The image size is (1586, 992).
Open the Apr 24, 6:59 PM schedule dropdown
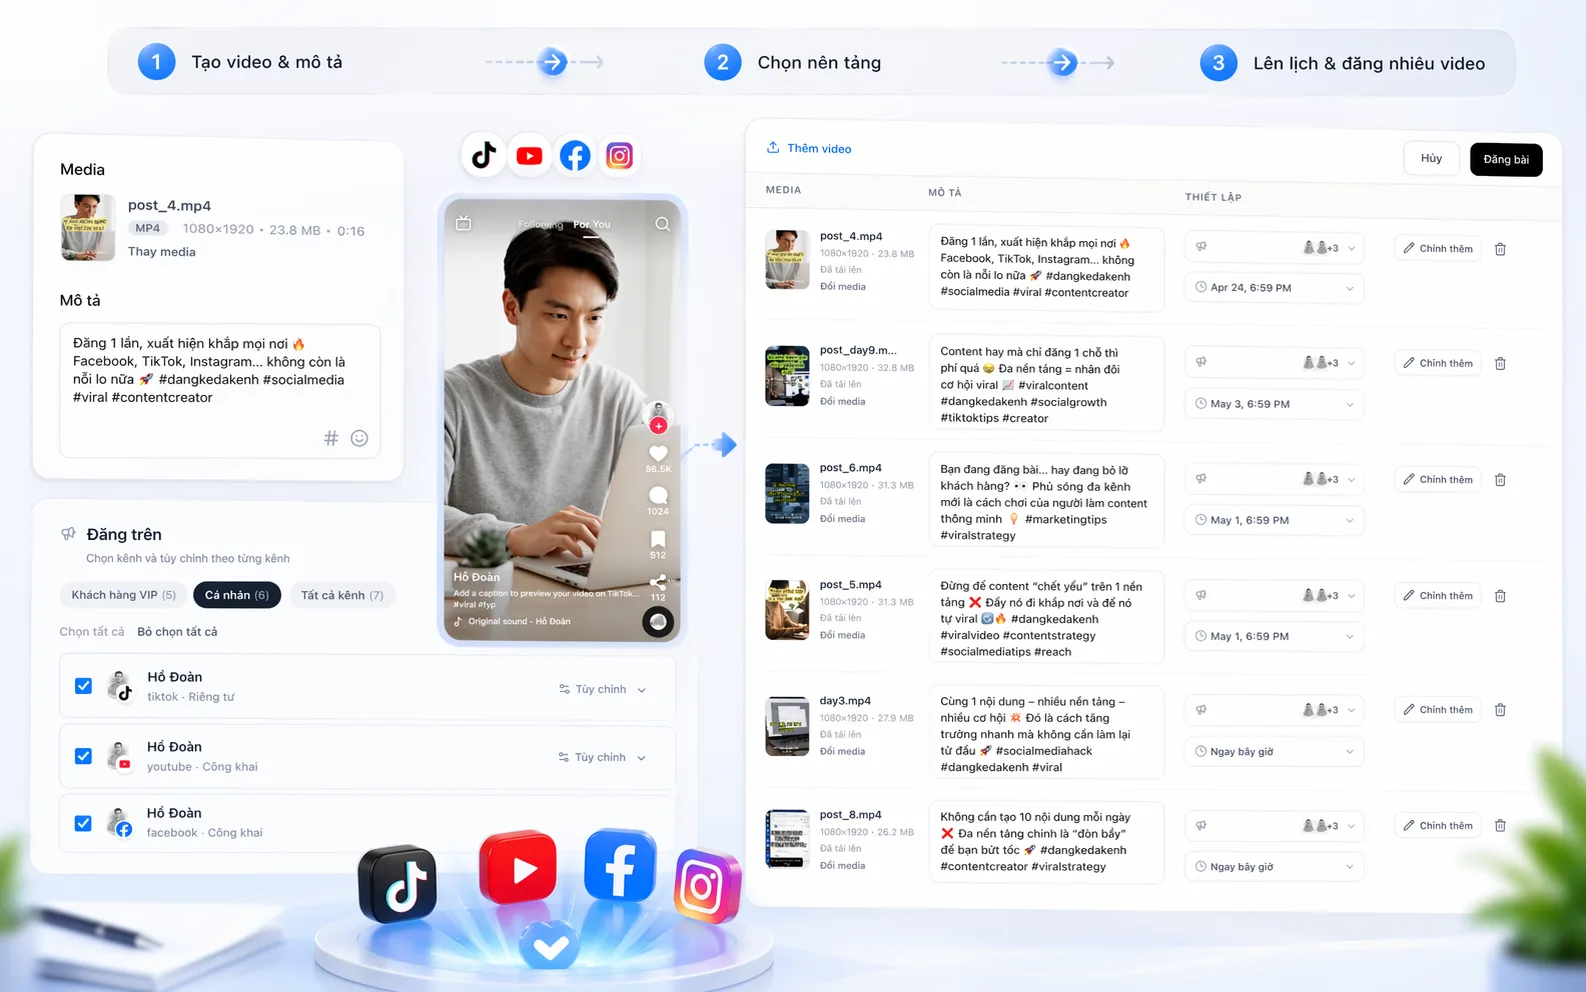point(1274,288)
